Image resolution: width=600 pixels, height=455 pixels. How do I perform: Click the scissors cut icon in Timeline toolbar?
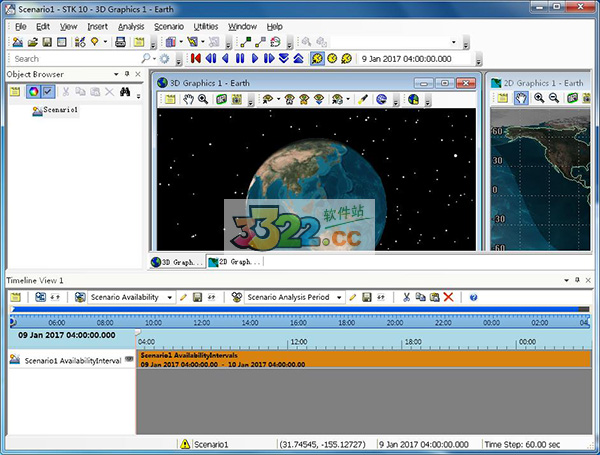pyautogui.click(x=406, y=297)
